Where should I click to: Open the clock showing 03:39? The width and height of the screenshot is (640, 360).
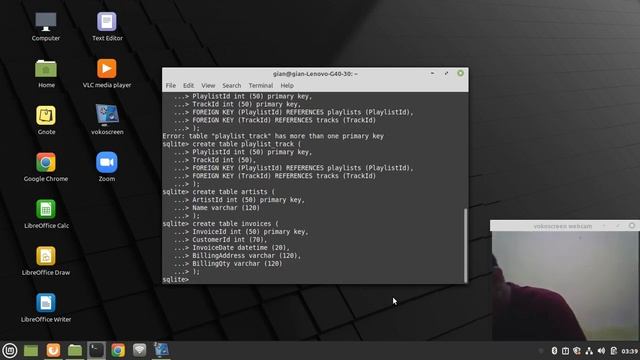pyautogui.click(x=629, y=351)
